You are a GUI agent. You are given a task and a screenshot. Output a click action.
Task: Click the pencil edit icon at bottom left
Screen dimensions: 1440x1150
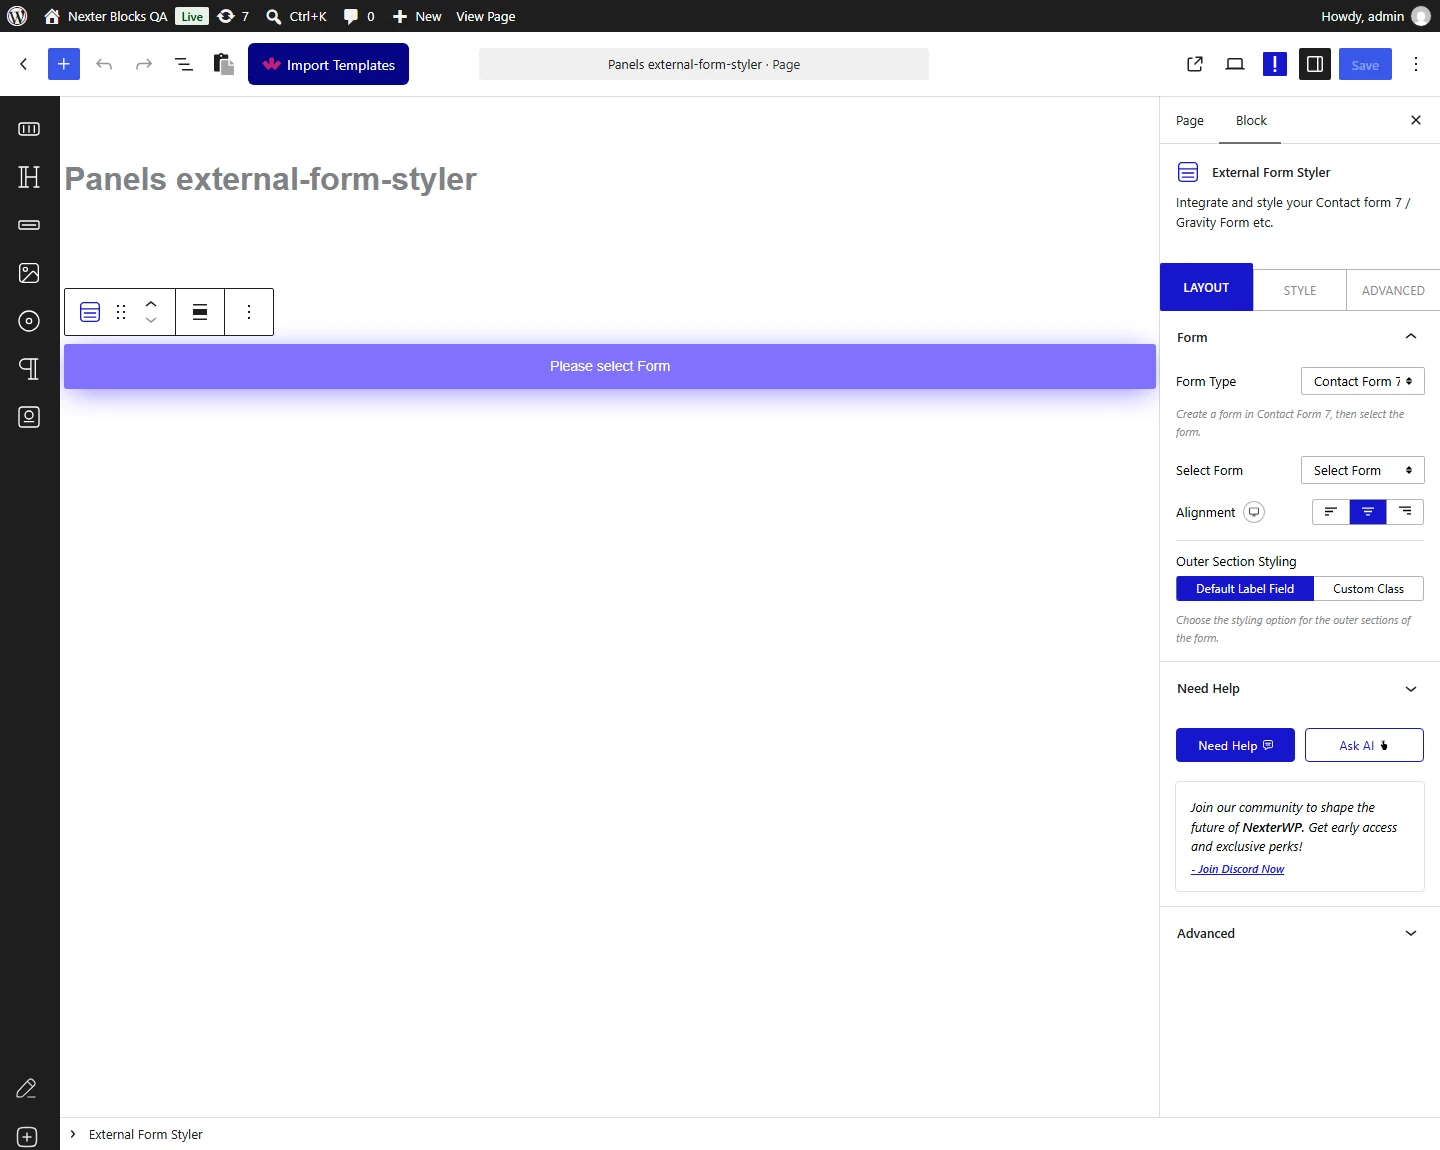(27, 1088)
